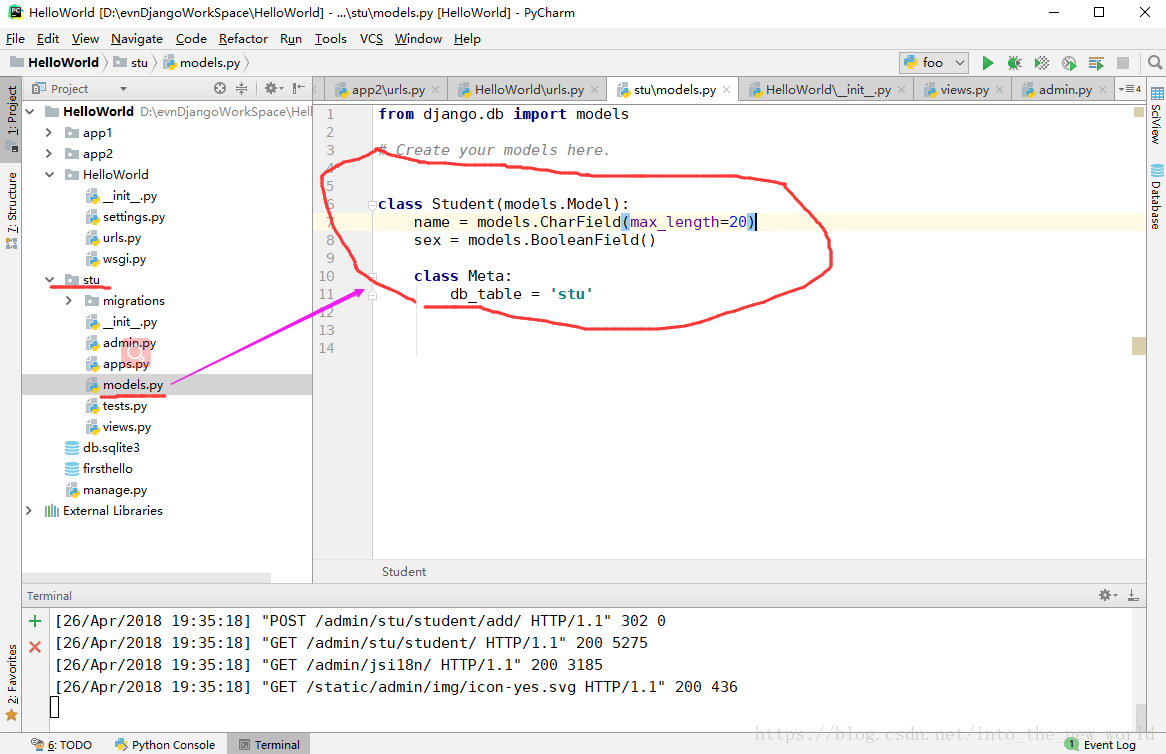Expand the app2 folder

pos(49,153)
